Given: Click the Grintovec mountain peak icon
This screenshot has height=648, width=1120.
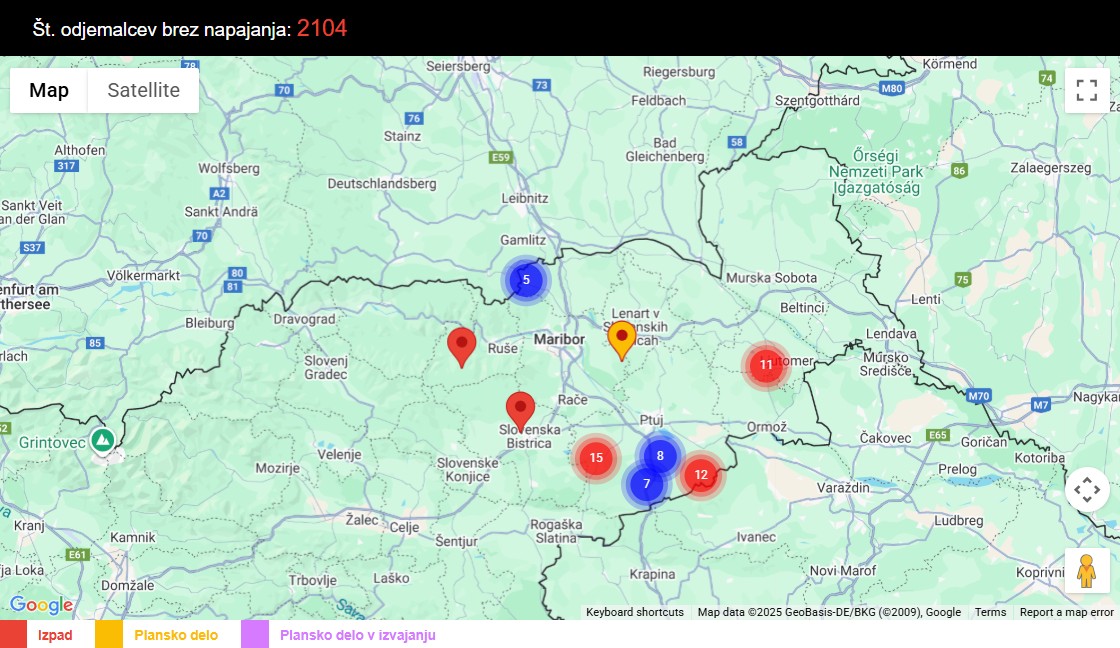Looking at the screenshot, I should tap(100, 439).
